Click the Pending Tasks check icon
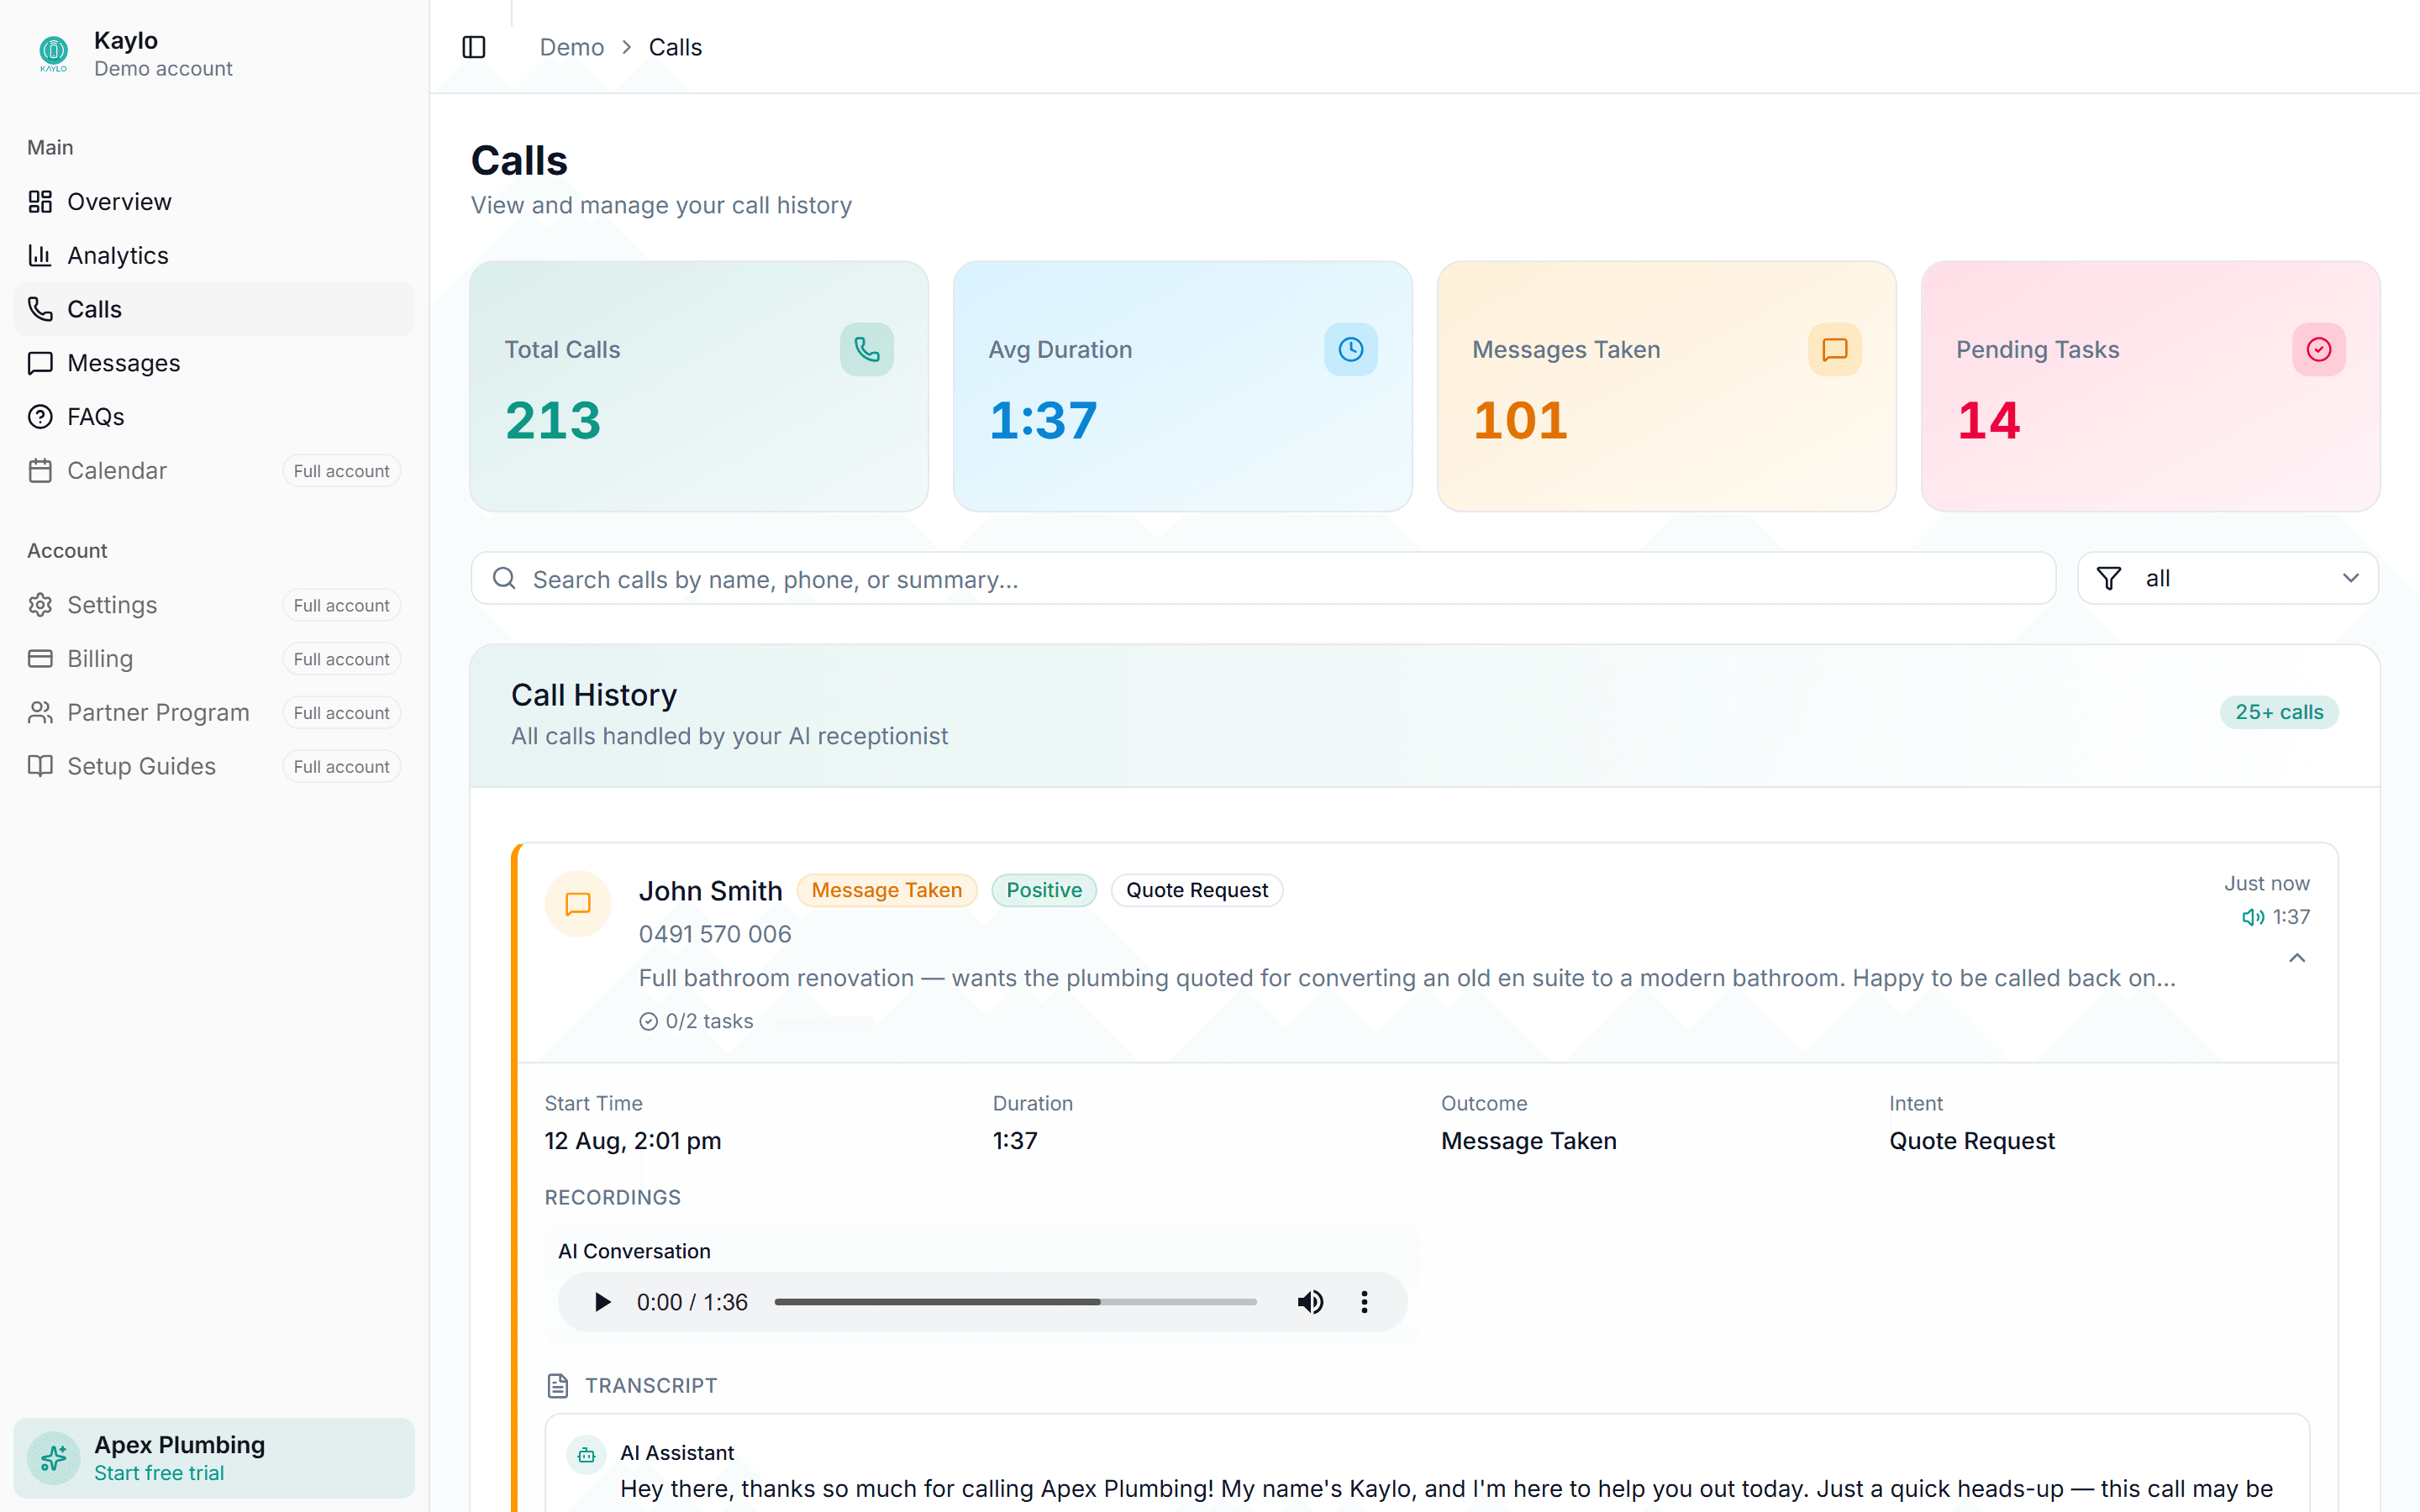Viewport: 2420px width, 1512px height. 2318,349
